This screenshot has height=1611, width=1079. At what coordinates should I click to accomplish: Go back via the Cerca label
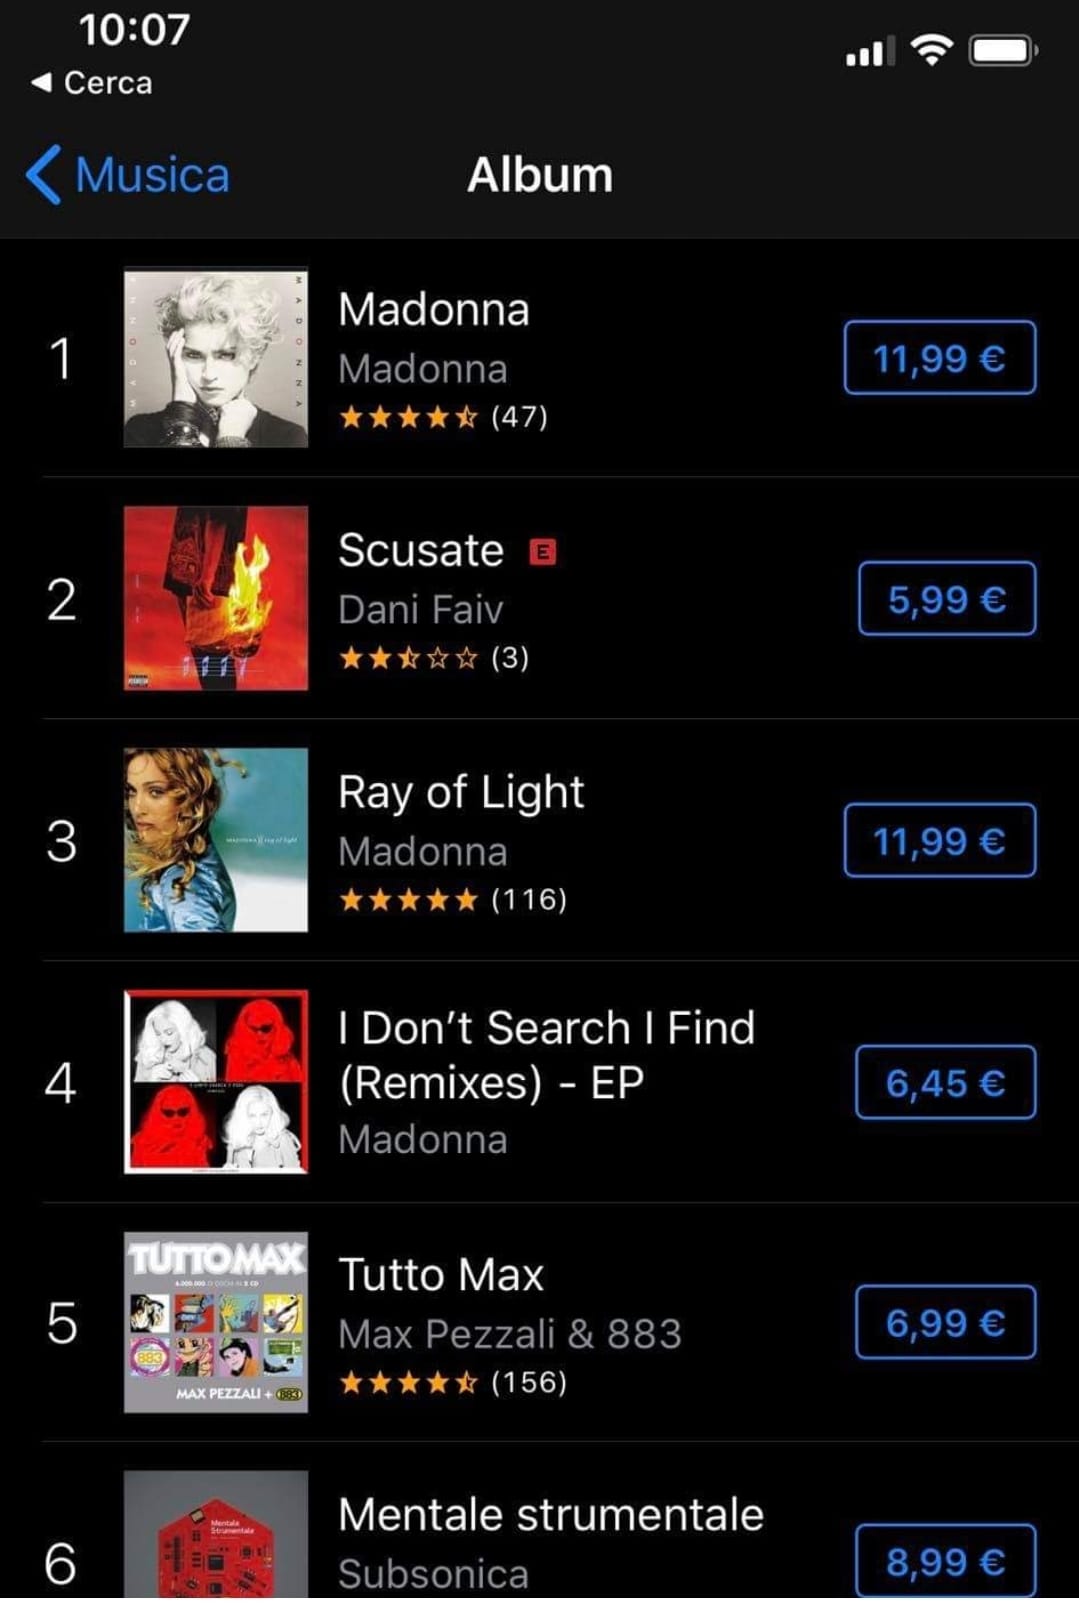click(x=104, y=84)
